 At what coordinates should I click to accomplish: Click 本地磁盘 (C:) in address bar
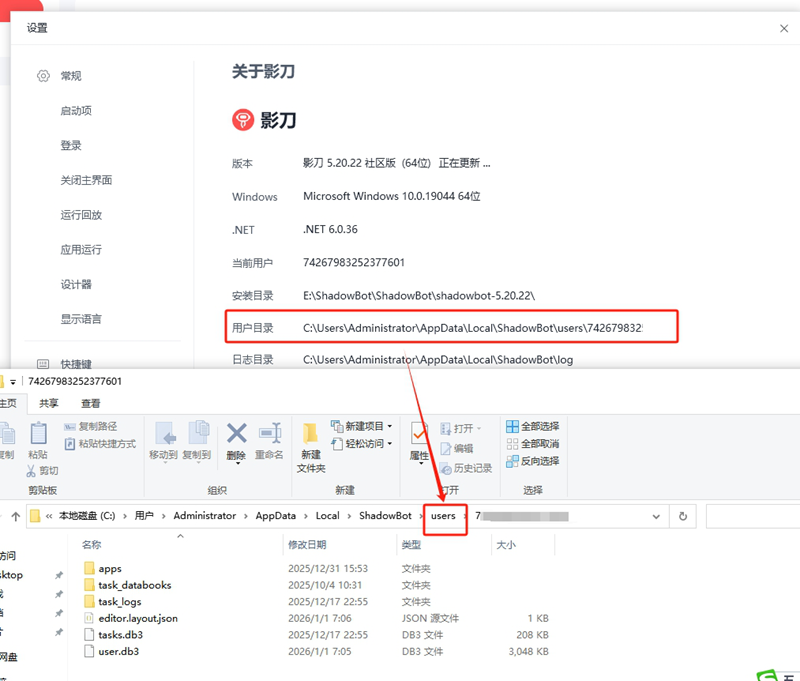pyautogui.click(x=87, y=516)
